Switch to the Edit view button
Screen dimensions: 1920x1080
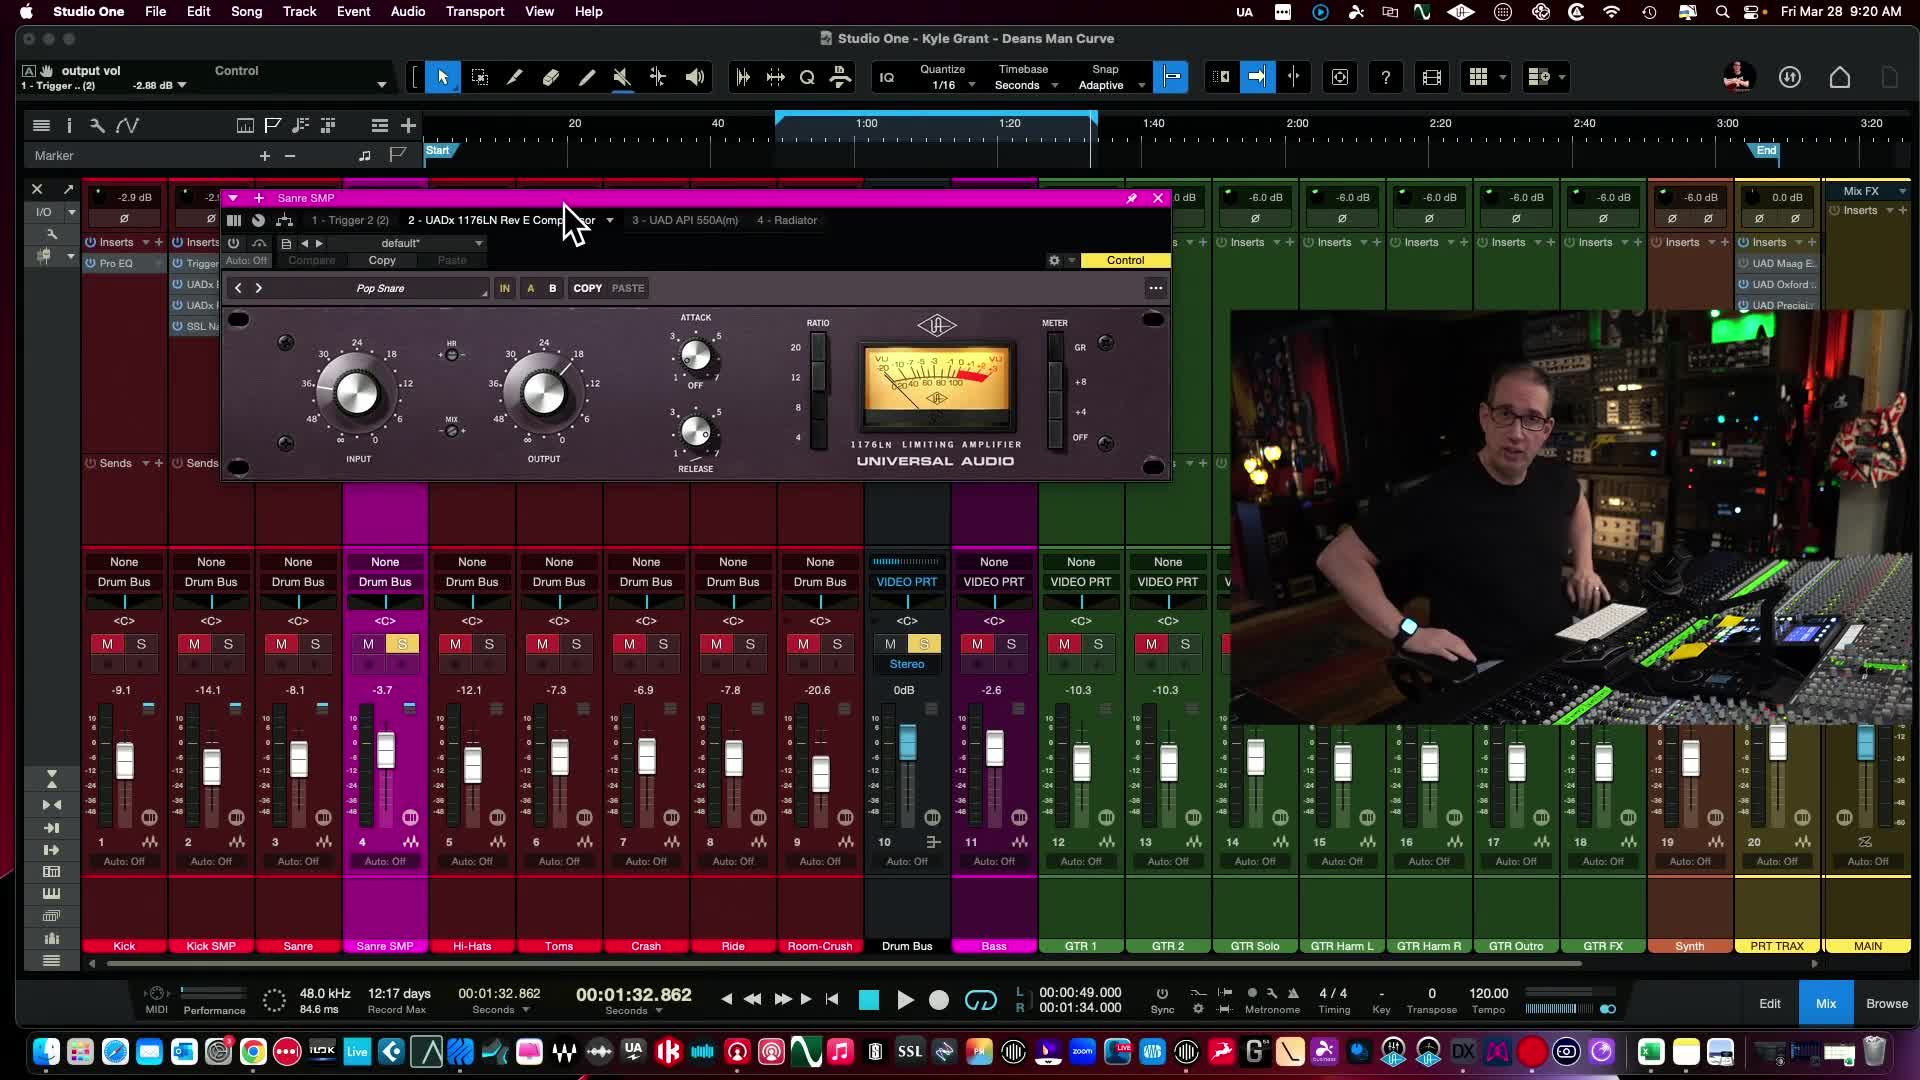[1770, 1003]
